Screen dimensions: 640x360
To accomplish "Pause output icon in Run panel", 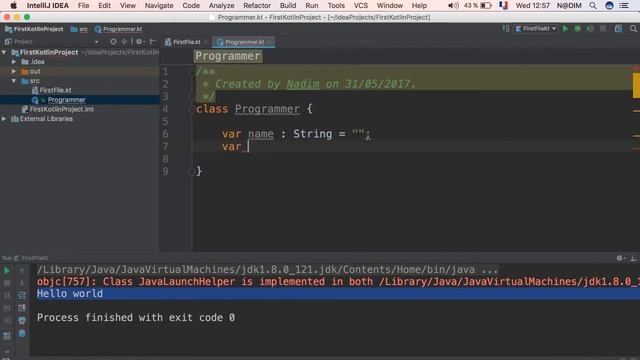I will click(x=7, y=295).
